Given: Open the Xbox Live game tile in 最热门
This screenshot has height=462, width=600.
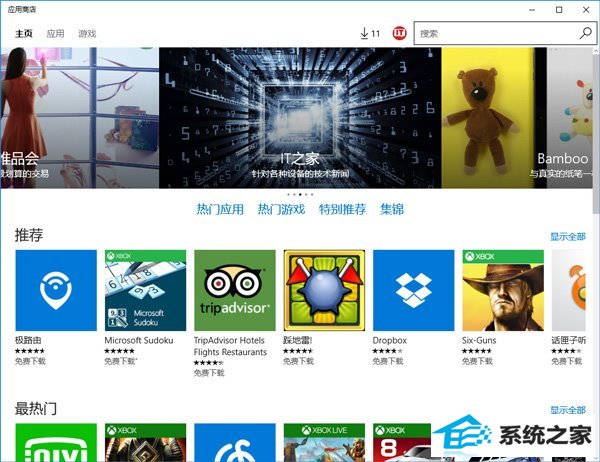Looking at the screenshot, I should [324, 442].
